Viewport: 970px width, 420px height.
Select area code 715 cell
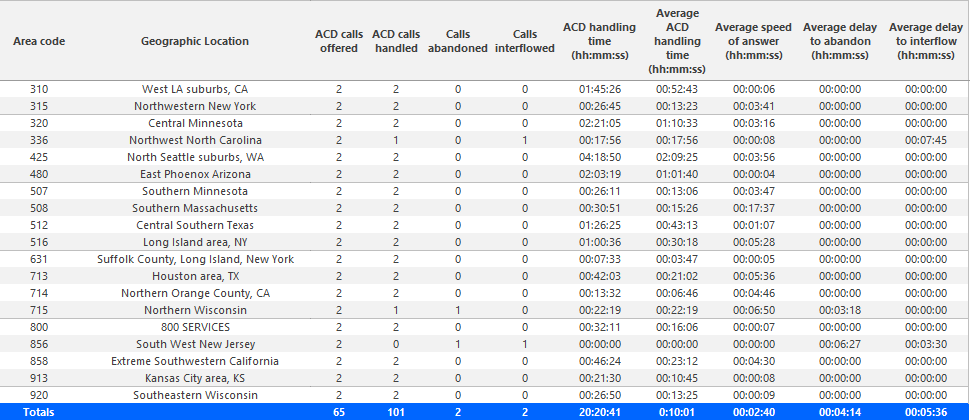coord(39,310)
